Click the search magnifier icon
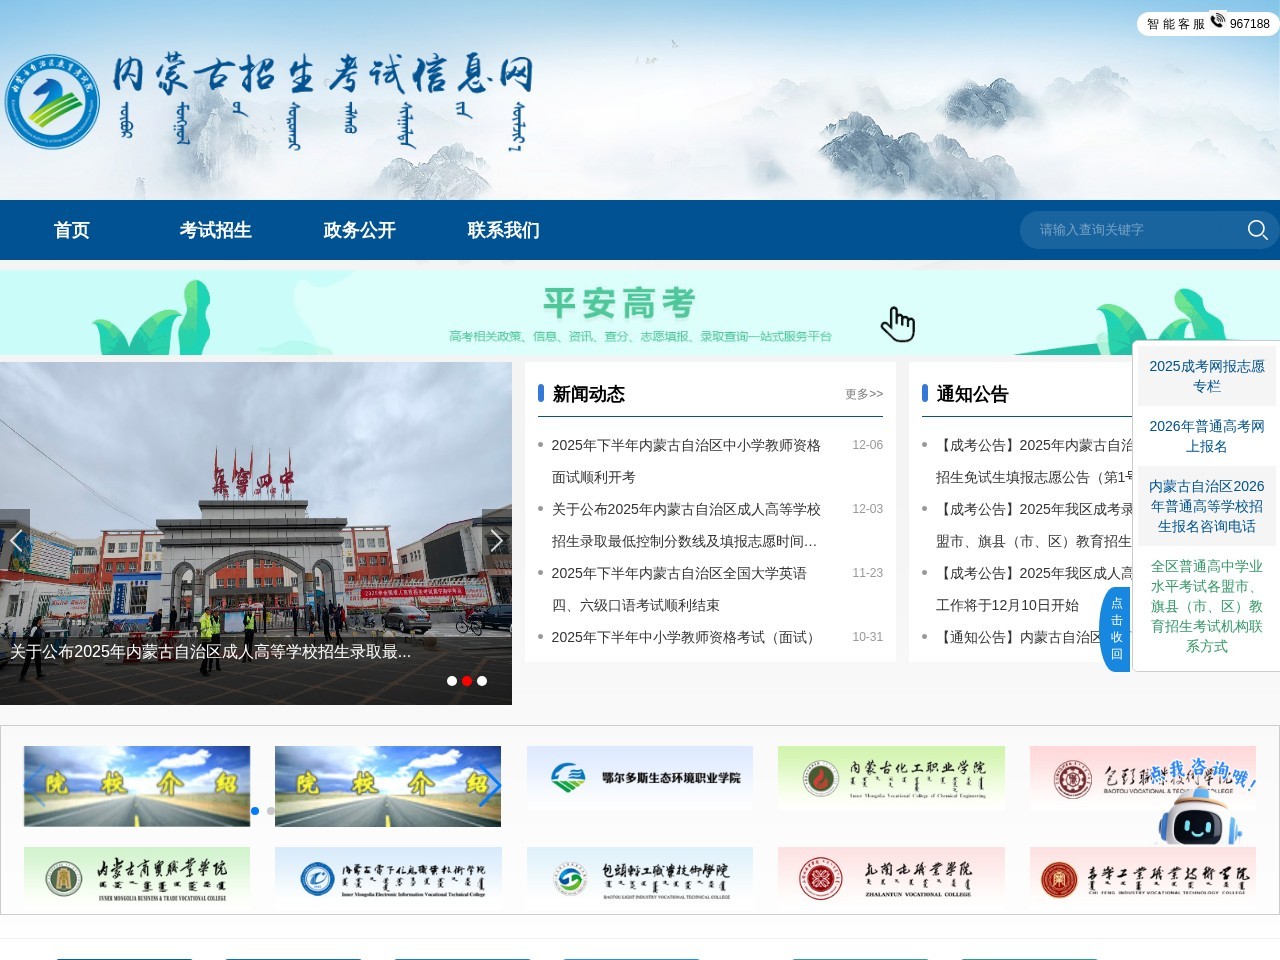This screenshot has width=1280, height=960. click(1257, 230)
